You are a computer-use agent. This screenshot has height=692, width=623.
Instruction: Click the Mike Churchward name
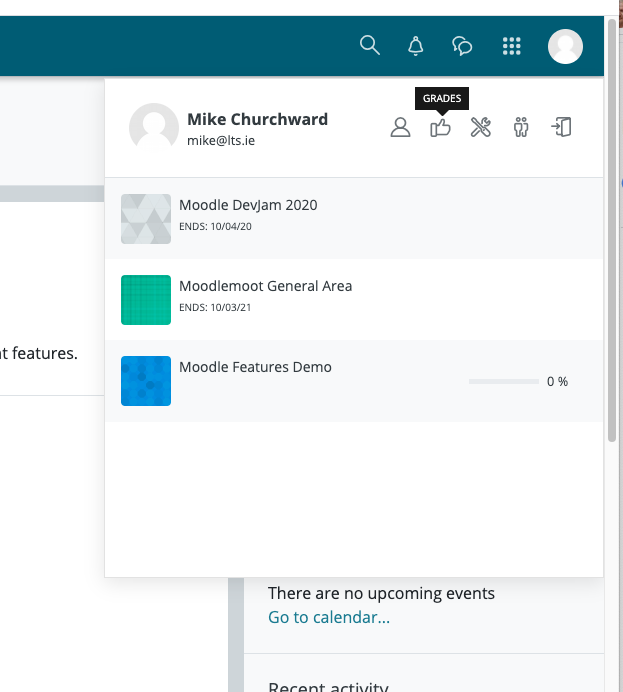tap(257, 119)
